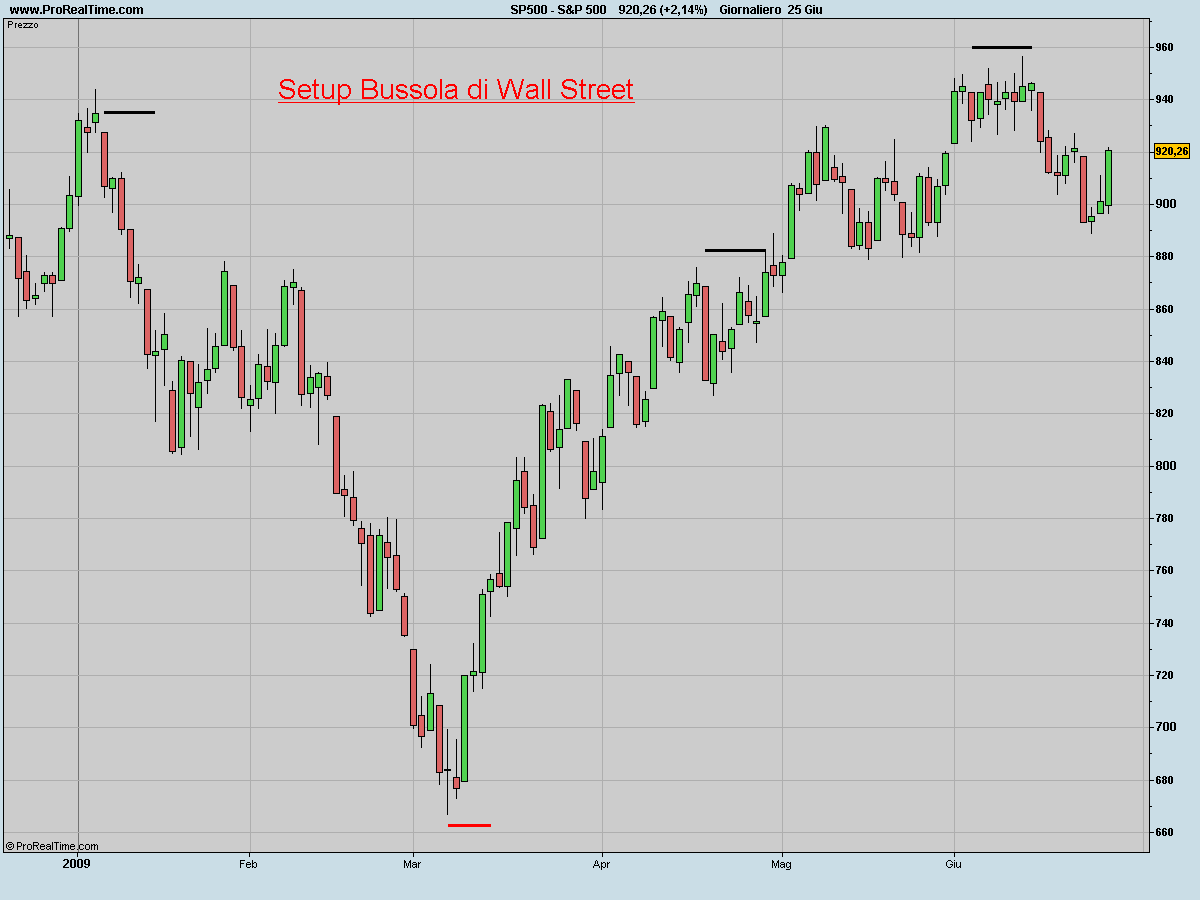Click the black line near the January high
Image resolution: width=1200 pixels, height=900 pixels.
point(129,112)
